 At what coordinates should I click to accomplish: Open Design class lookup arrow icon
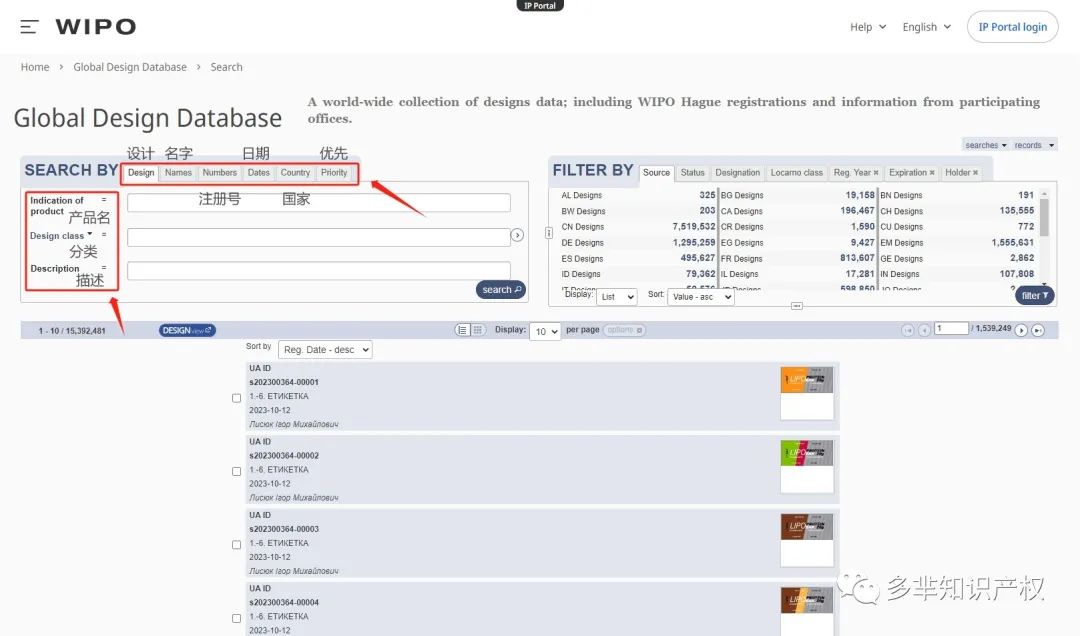pyautogui.click(x=517, y=236)
